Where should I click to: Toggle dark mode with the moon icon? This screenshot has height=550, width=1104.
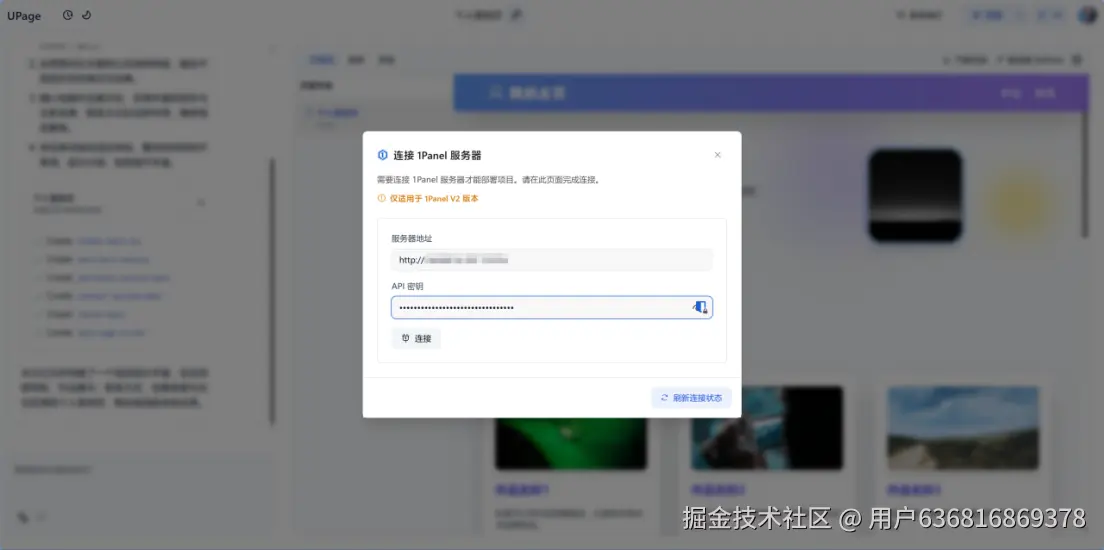click(x=87, y=15)
